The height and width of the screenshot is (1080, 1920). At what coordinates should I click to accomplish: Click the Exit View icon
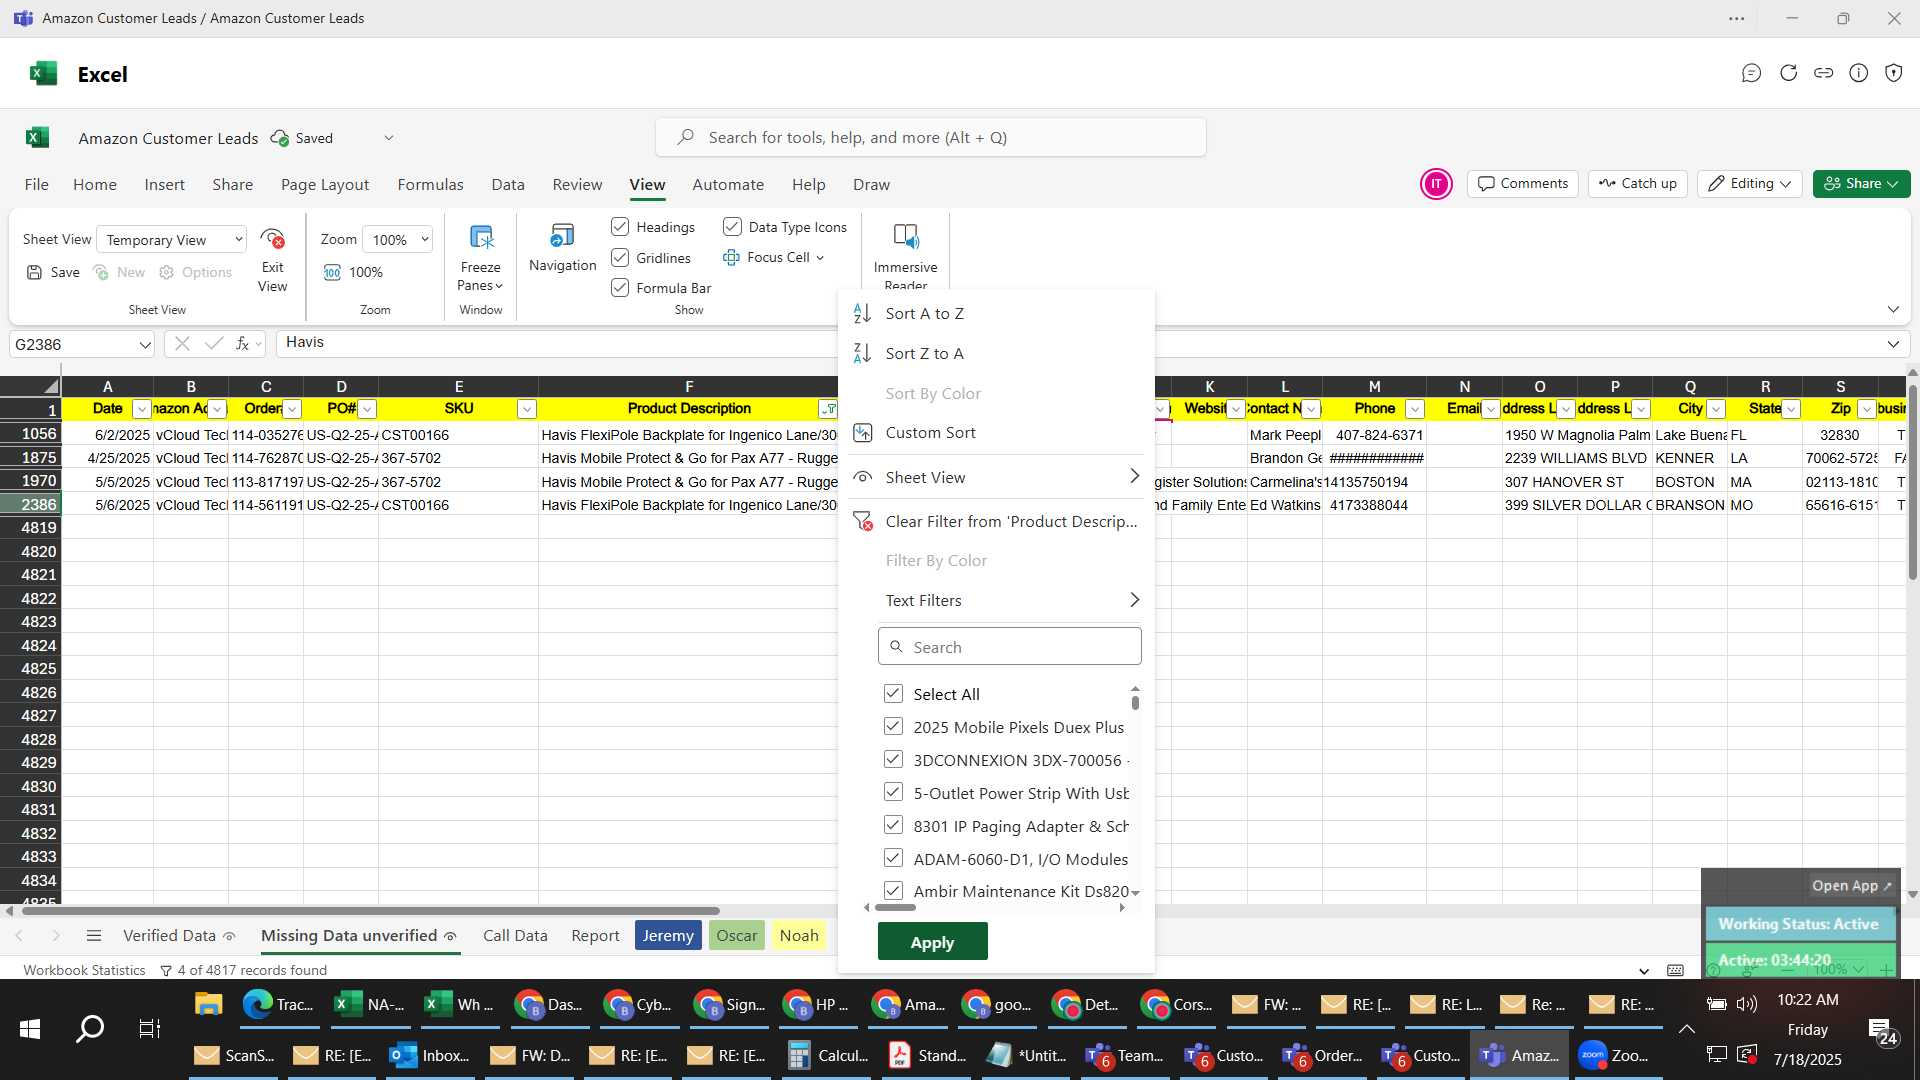click(272, 238)
